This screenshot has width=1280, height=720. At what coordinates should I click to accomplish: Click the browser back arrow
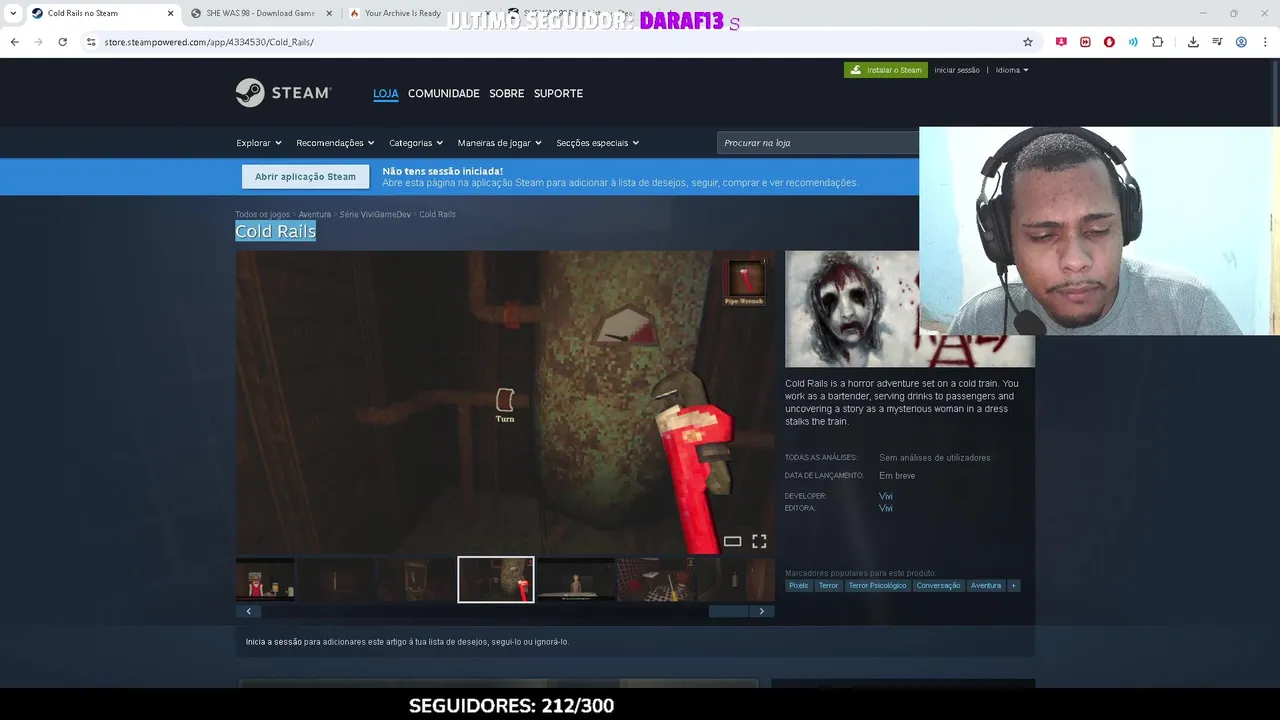point(14,42)
